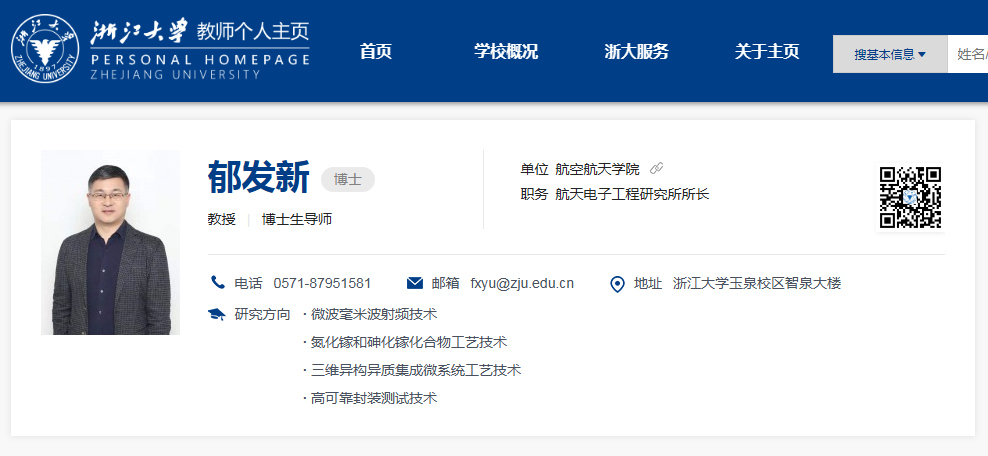This screenshot has height=456, width=988.
Task: Click the envelope icon next to 邮箱
Action: tap(415, 283)
